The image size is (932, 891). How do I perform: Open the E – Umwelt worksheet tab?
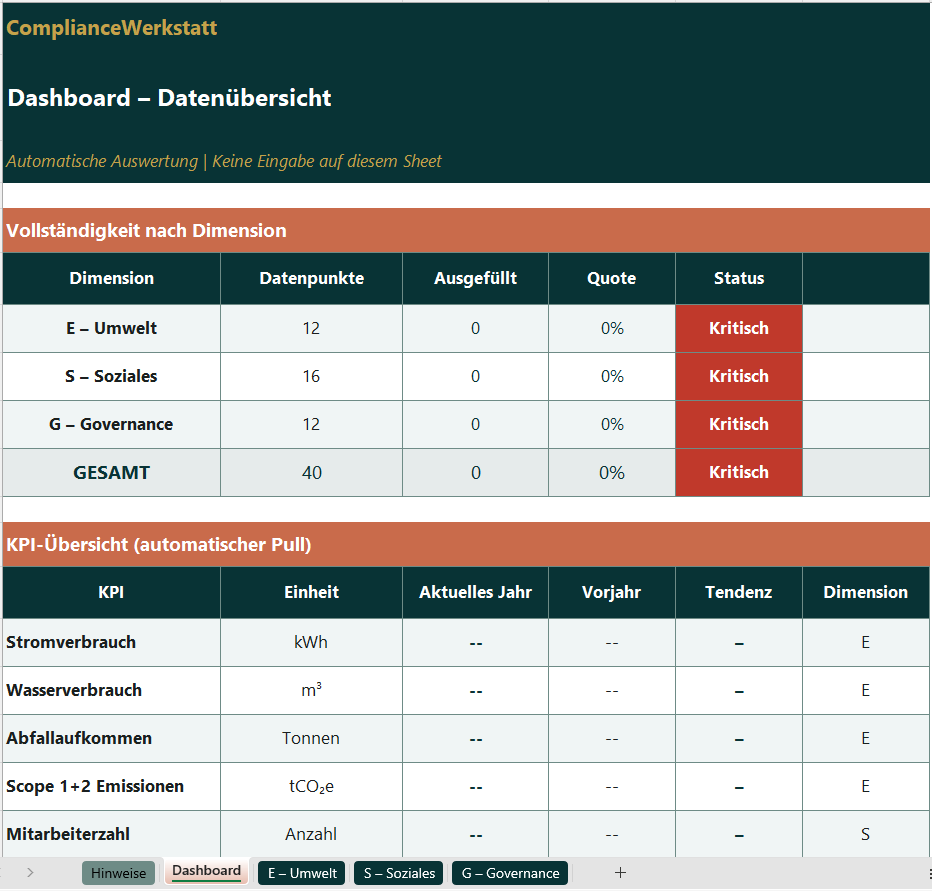tap(300, 872)
